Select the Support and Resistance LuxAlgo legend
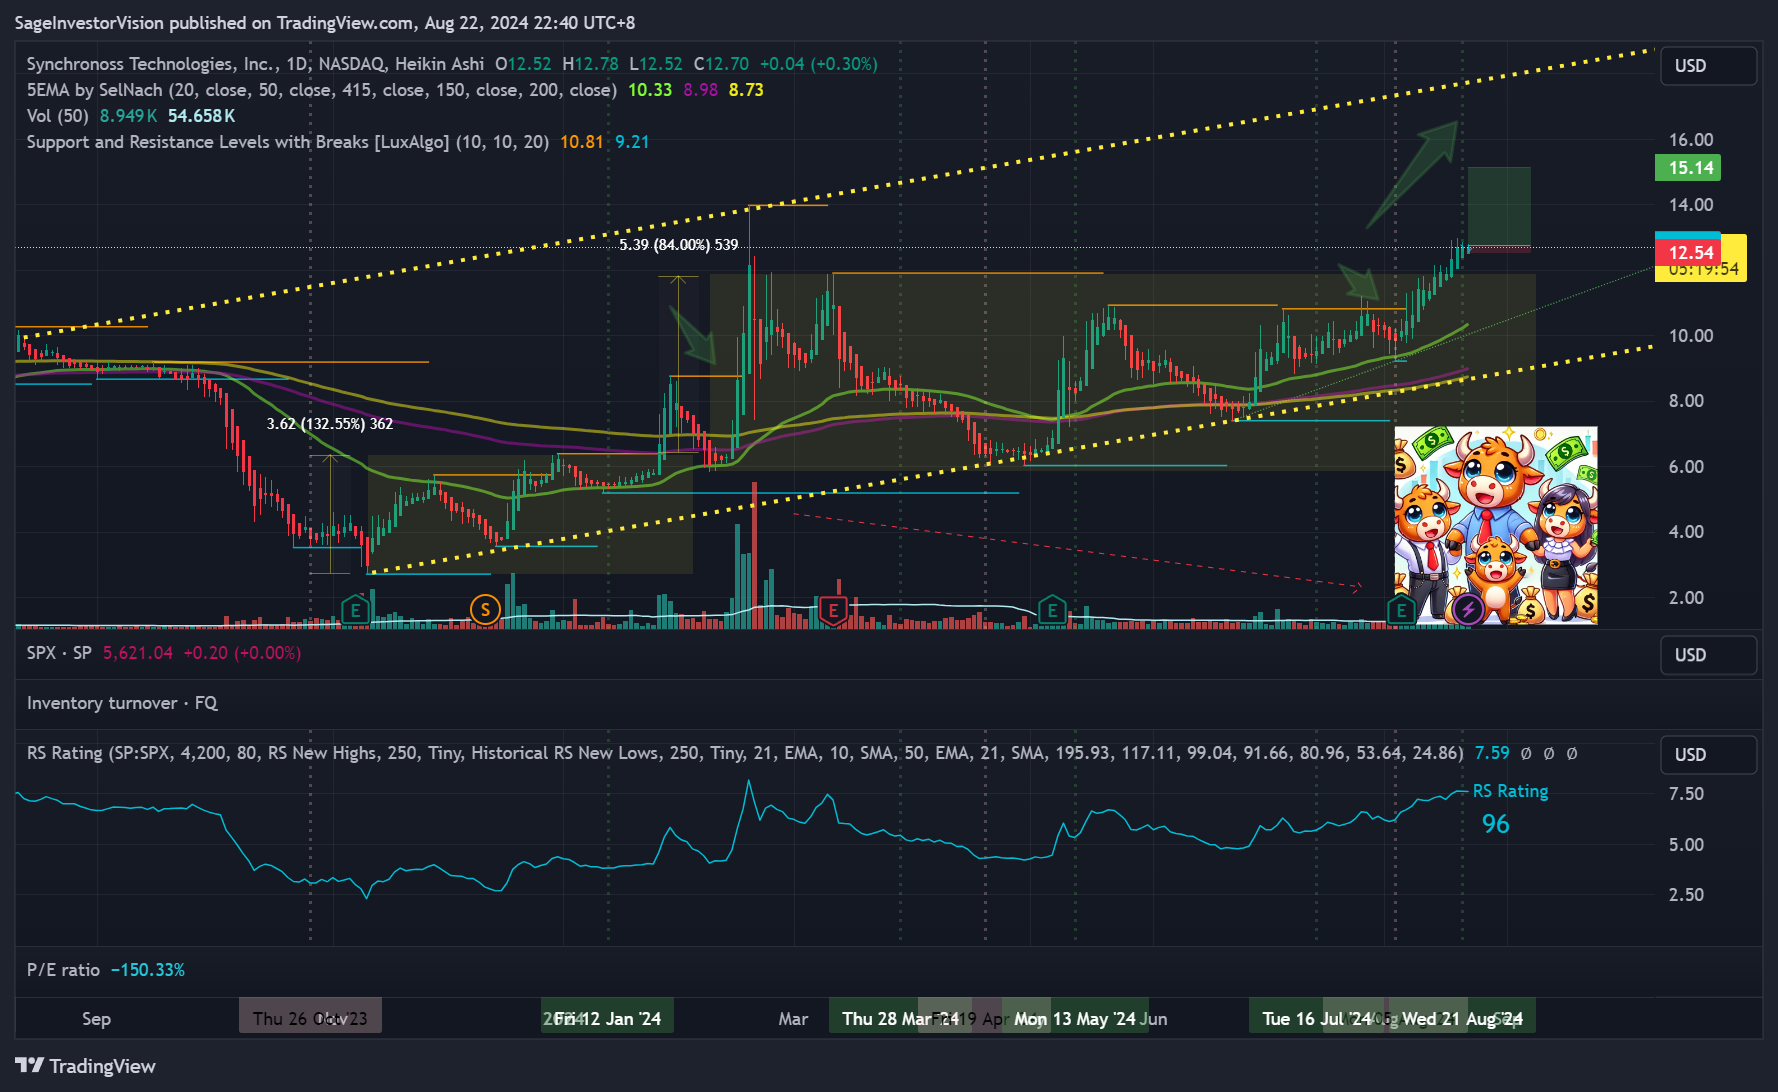This screenshot has width=1778, height=1092. pos(287,142)
